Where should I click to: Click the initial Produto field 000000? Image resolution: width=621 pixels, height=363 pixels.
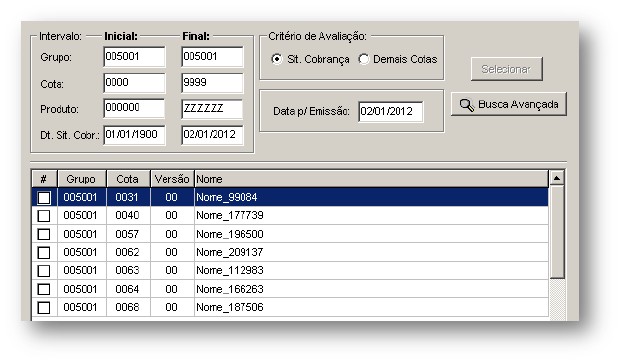coord(134,108)
